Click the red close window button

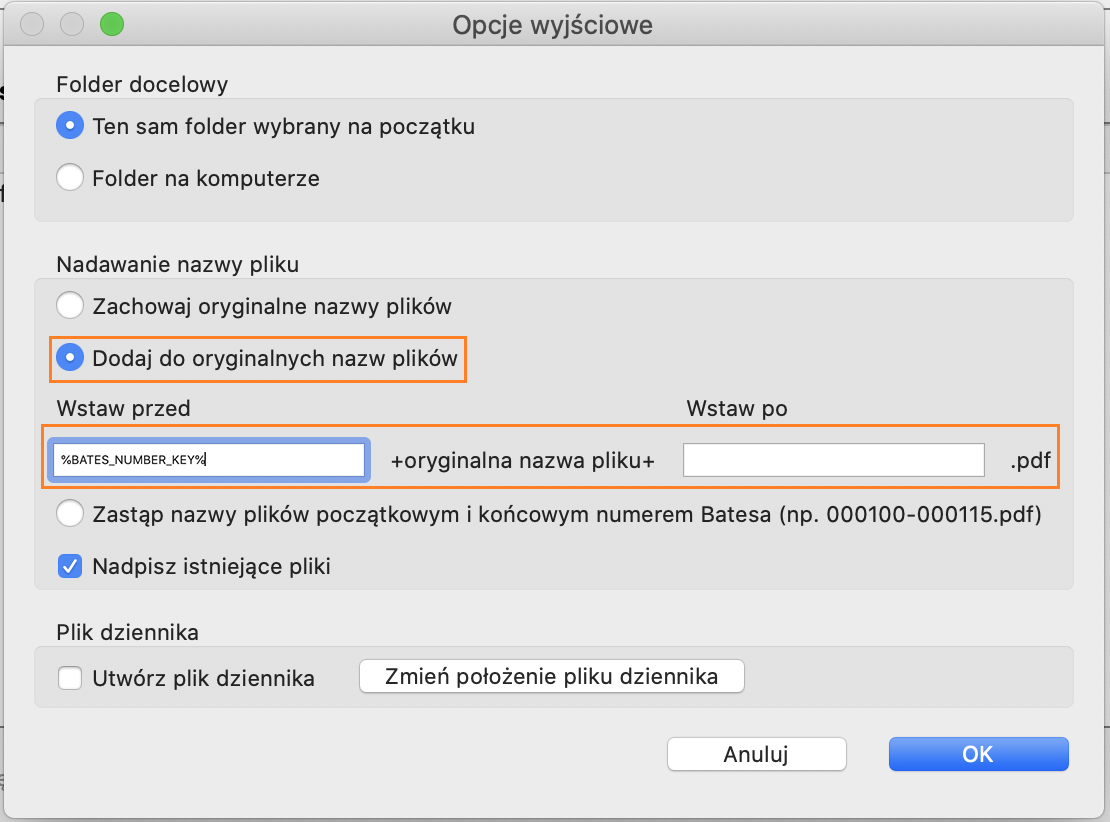(32, 24)
